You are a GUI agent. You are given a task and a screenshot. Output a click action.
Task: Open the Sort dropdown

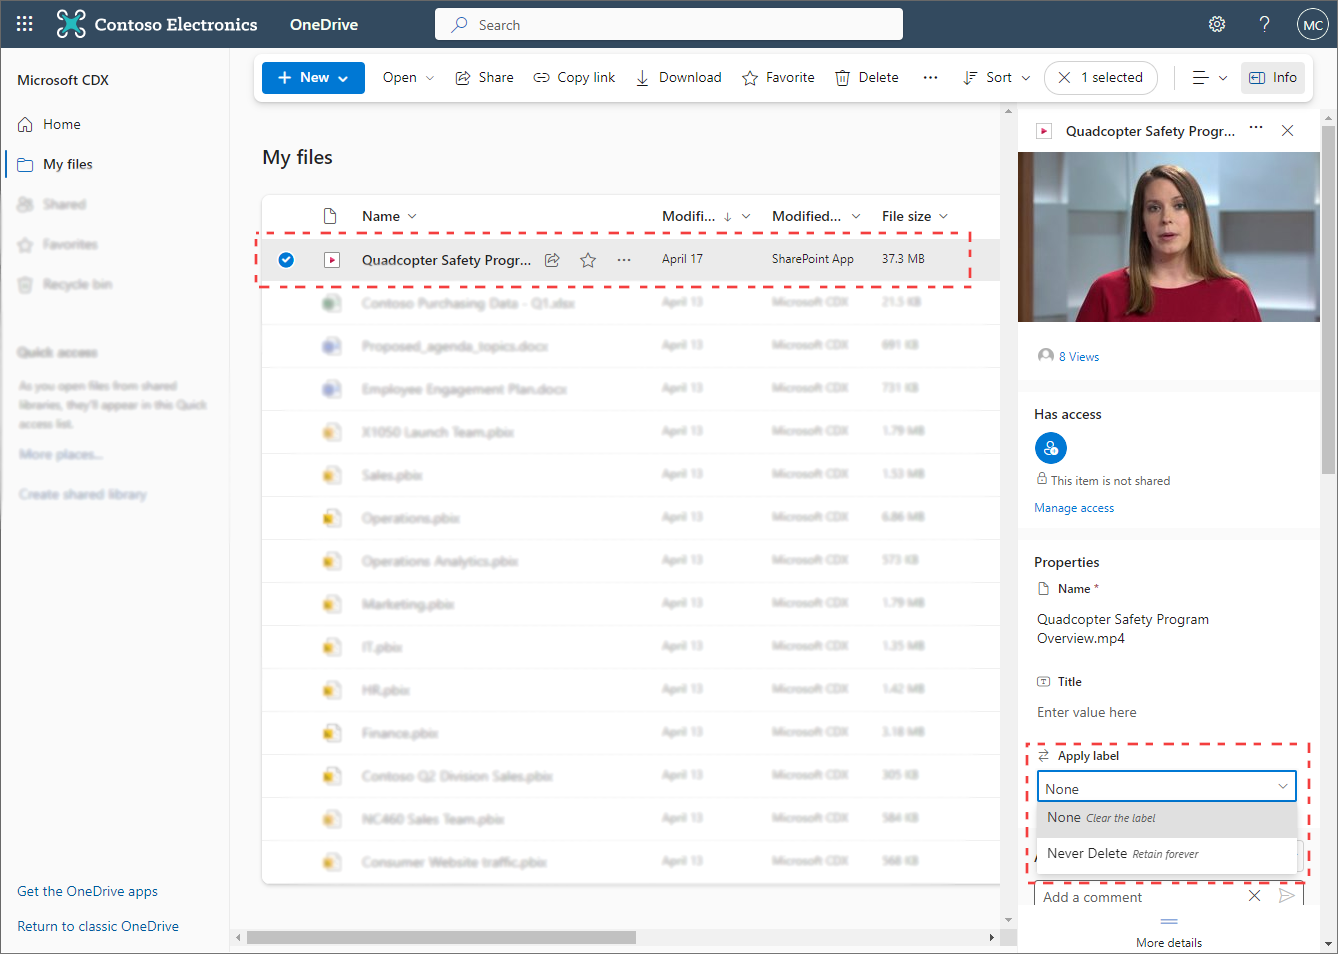pyautogui.click(x=995, y=77)
